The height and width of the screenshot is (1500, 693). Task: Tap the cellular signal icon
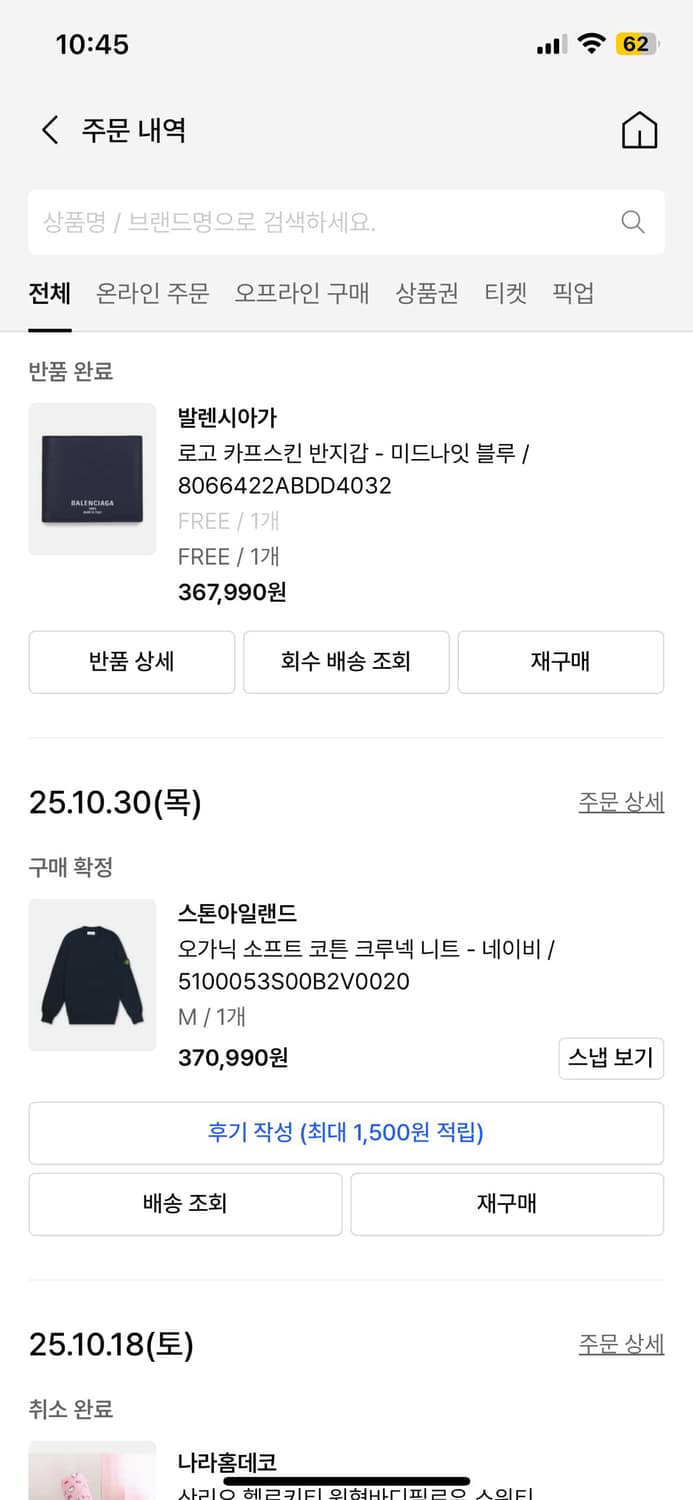[551, 43]
